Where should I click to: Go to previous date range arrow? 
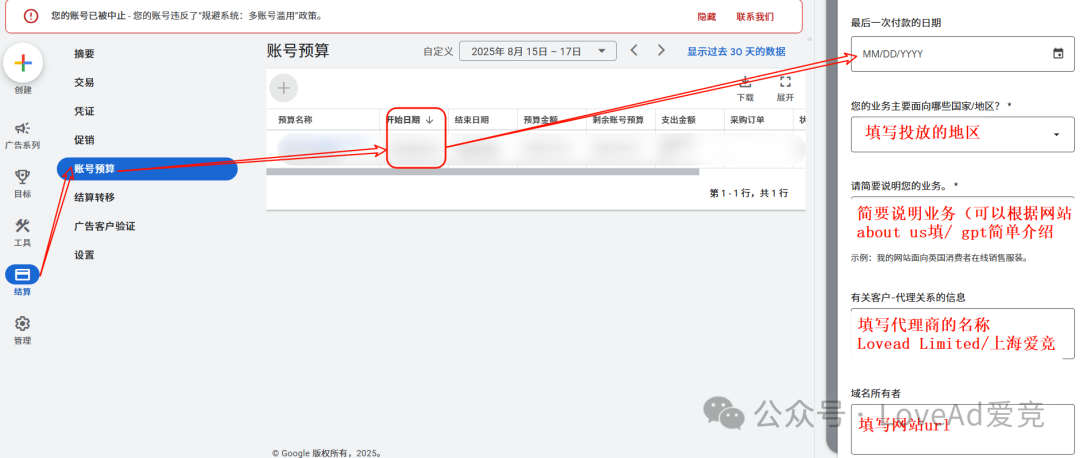click(x=634, y=51)
